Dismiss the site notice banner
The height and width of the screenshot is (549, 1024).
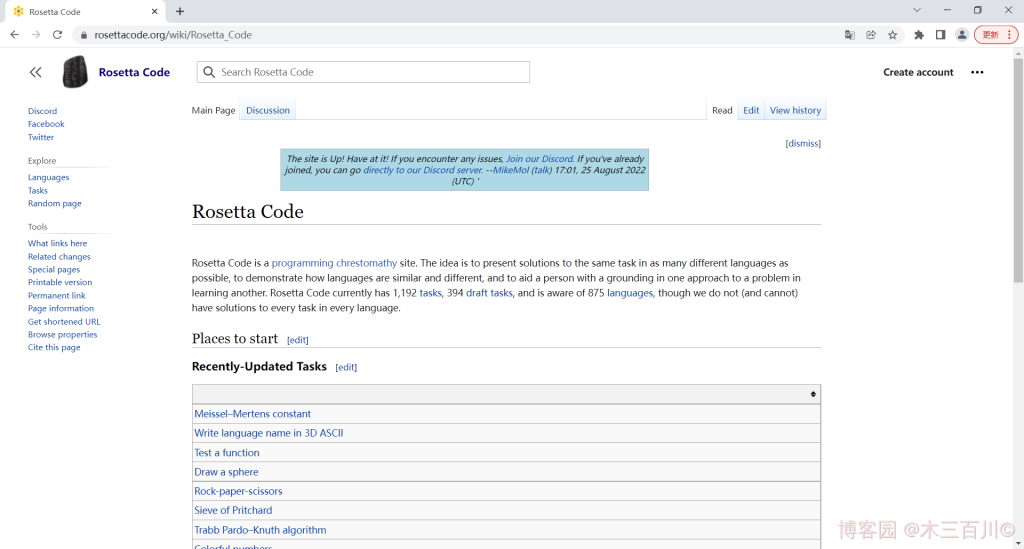(803, 143)
